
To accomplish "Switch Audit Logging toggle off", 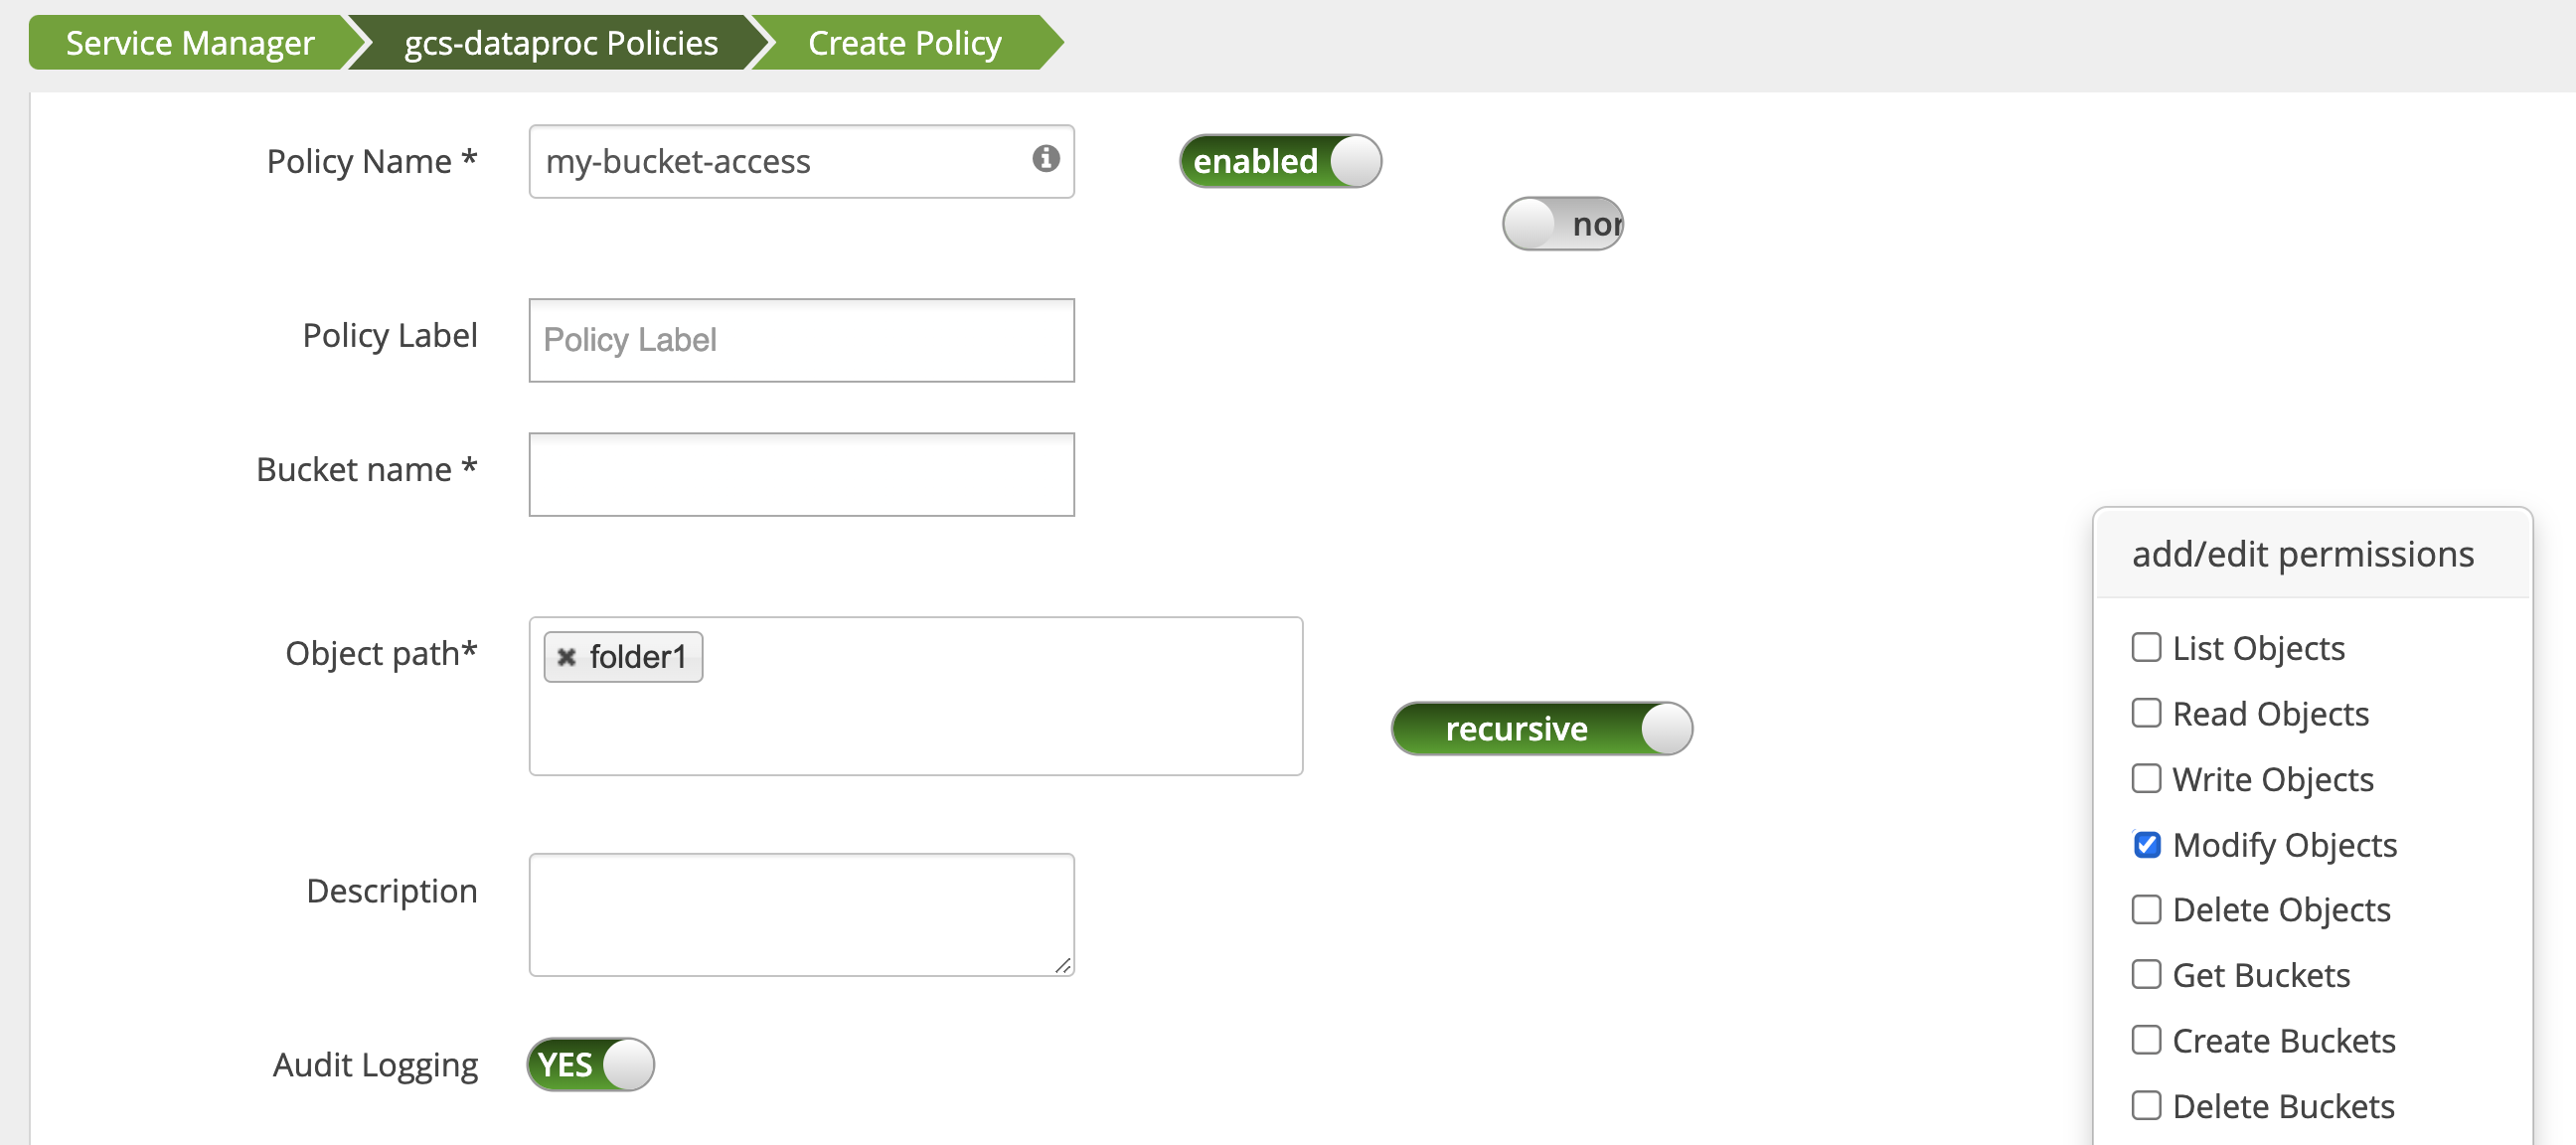I will 590,1064.
